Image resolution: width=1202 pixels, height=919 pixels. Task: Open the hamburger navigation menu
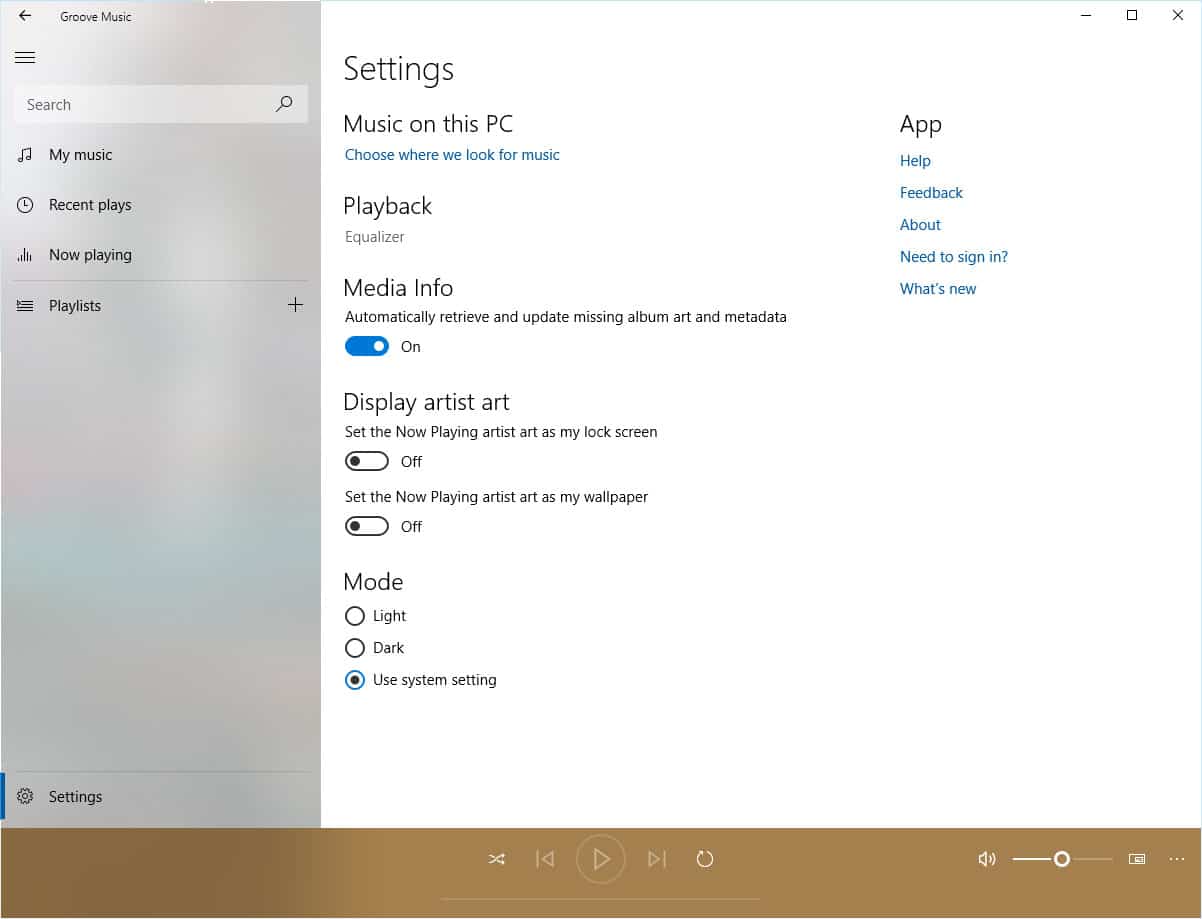click(25, 58)
